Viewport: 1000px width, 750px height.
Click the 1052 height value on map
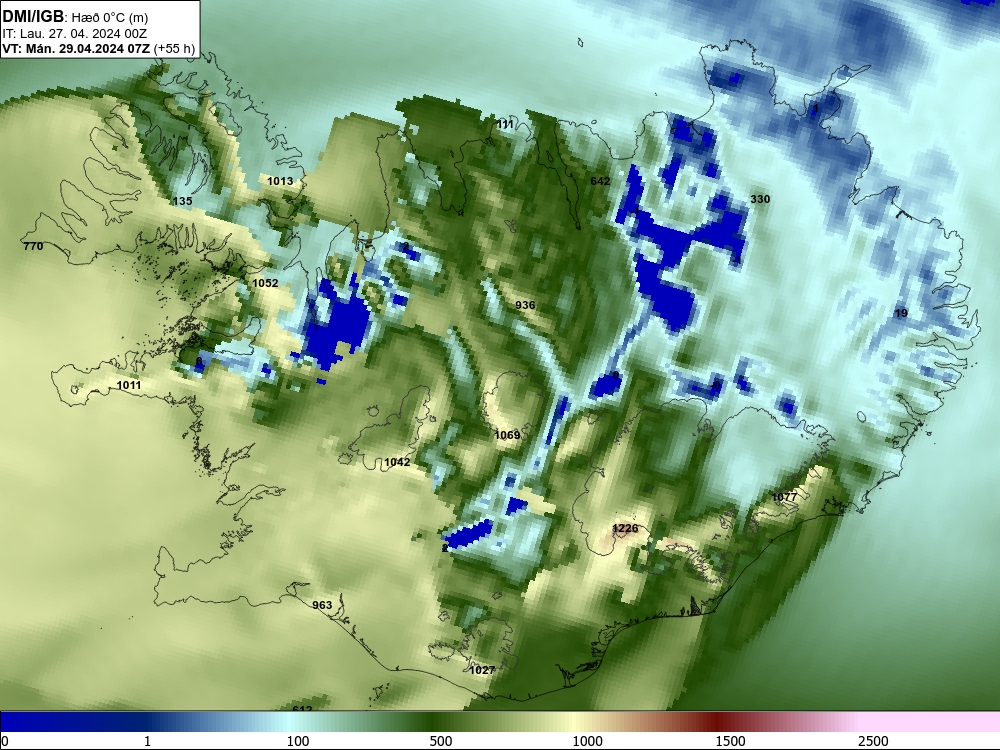coord(265,283)
